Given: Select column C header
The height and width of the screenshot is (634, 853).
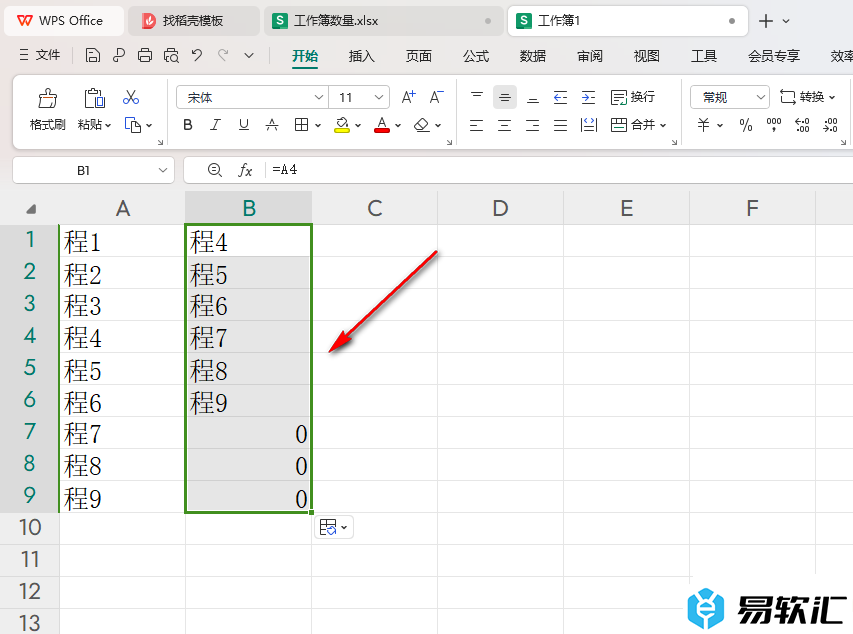Looking at the screenshot, I should coord(375,208).
